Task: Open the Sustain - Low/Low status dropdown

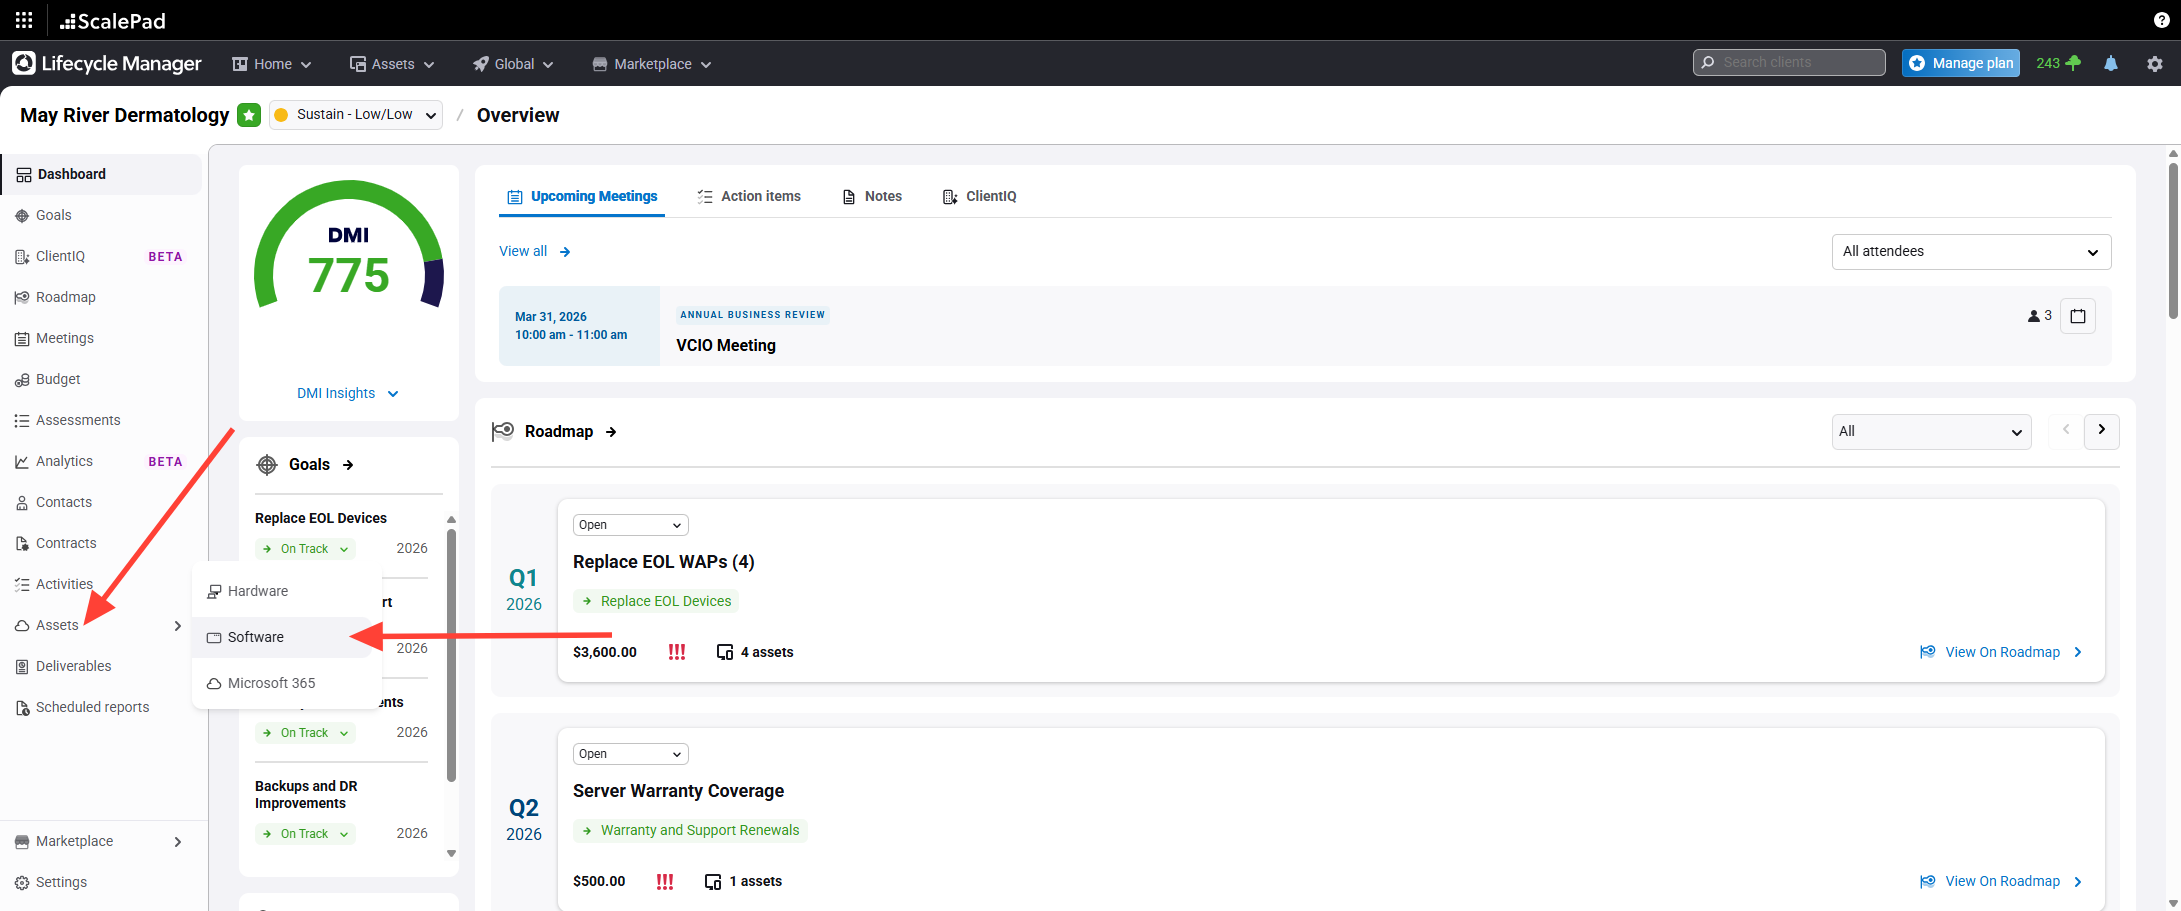Action: 356,115
